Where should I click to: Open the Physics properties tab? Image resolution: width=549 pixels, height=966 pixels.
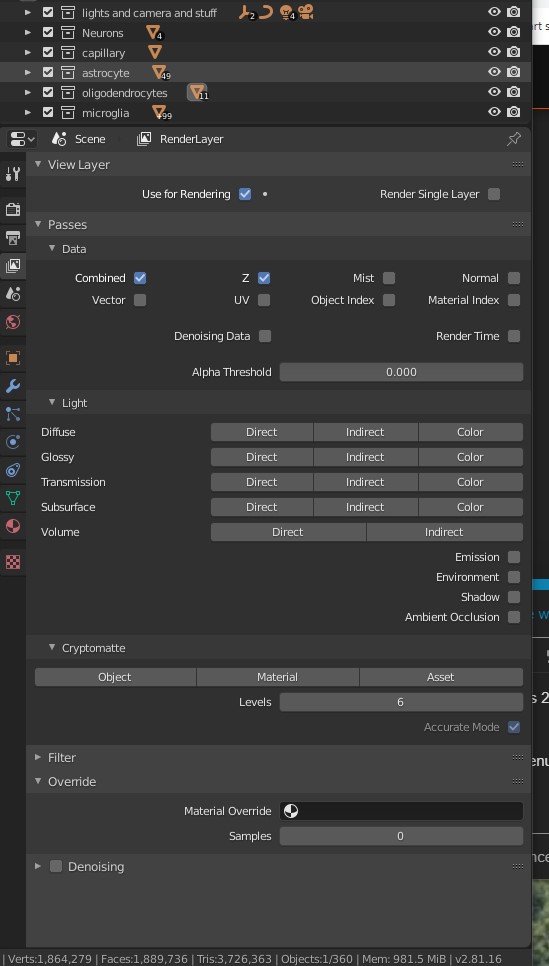pos(13,442)
